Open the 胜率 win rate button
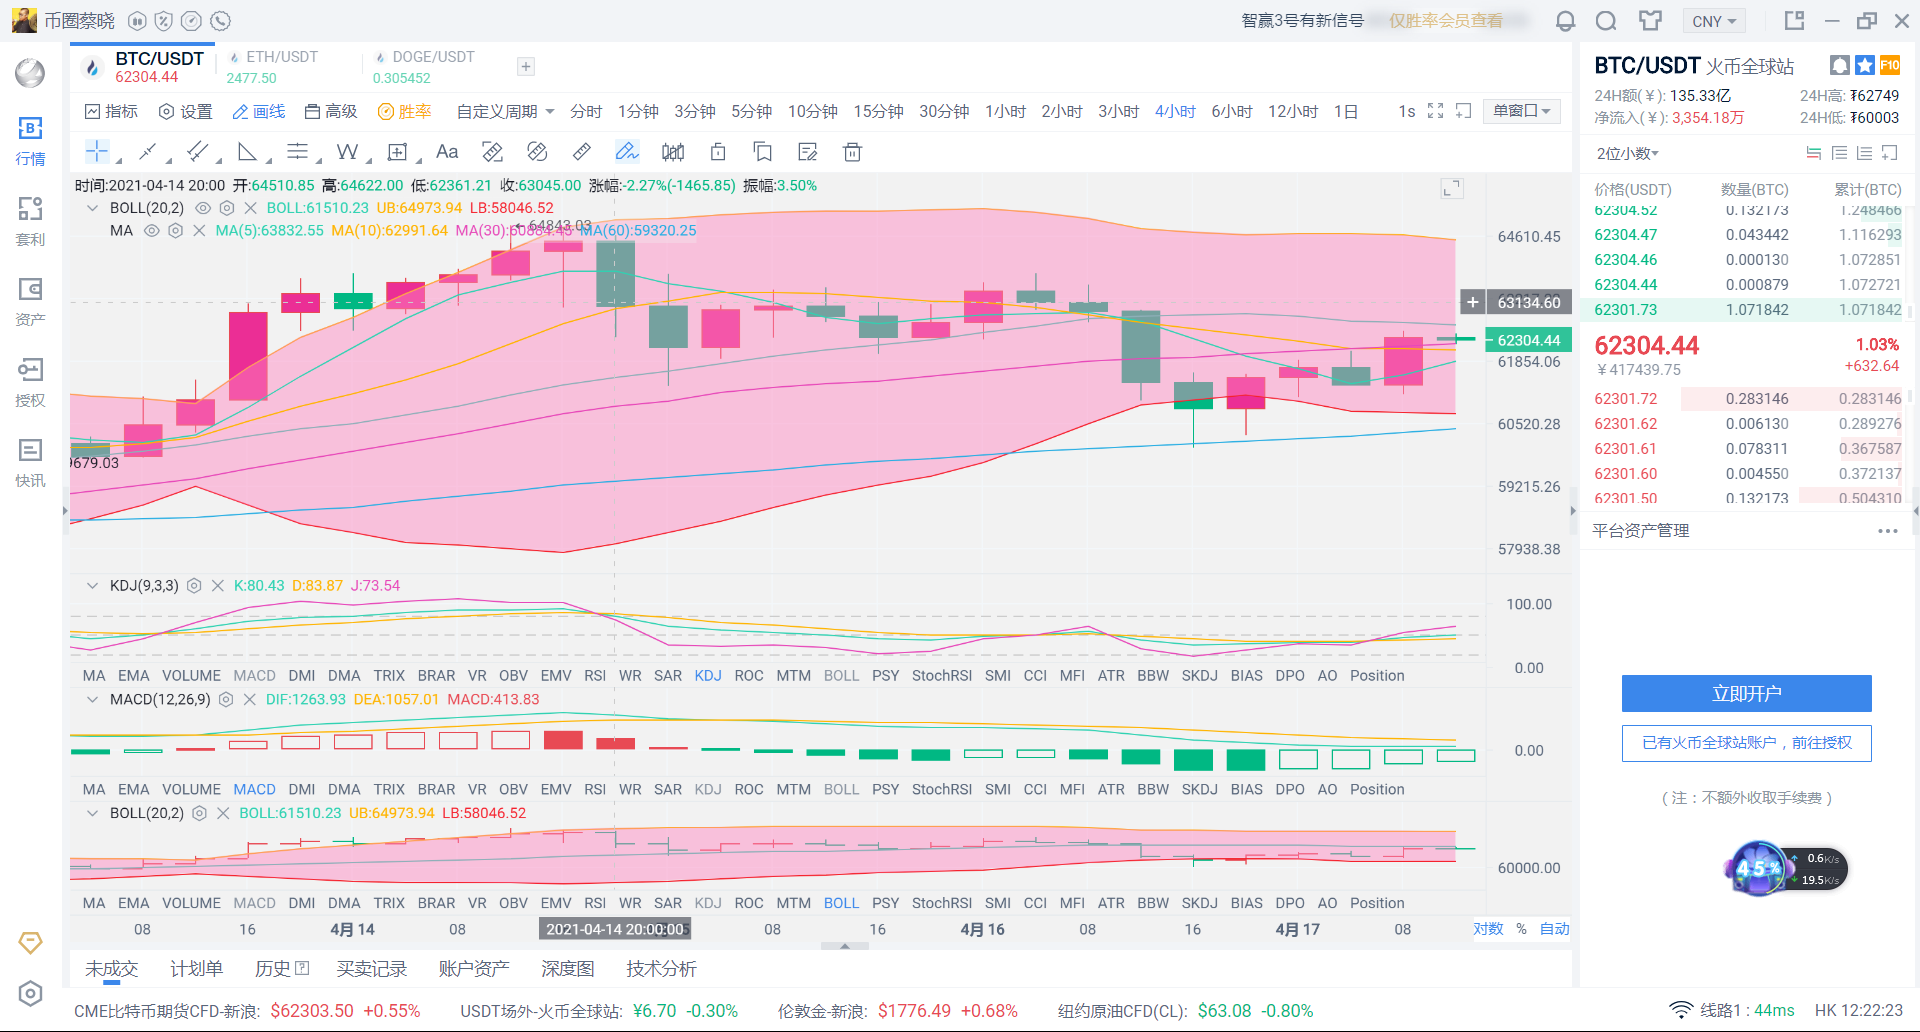This screenshot has width=1920, height=1032. coord(404,111)
